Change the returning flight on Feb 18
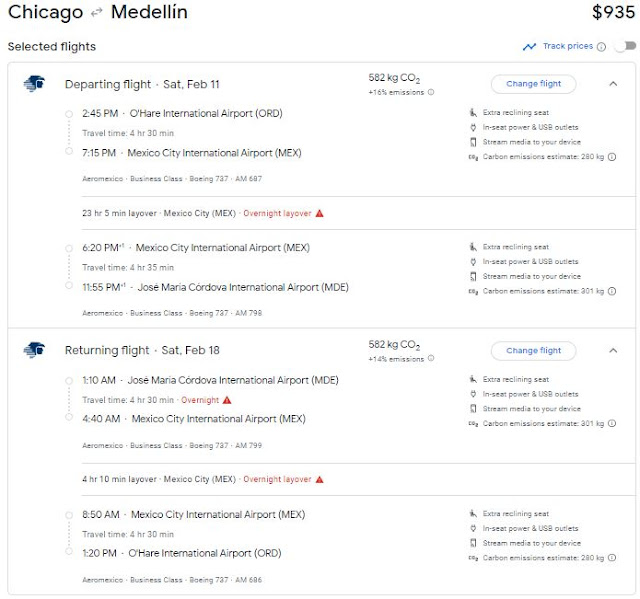This screenshot has width=640, height=599. tap(533, 351)
